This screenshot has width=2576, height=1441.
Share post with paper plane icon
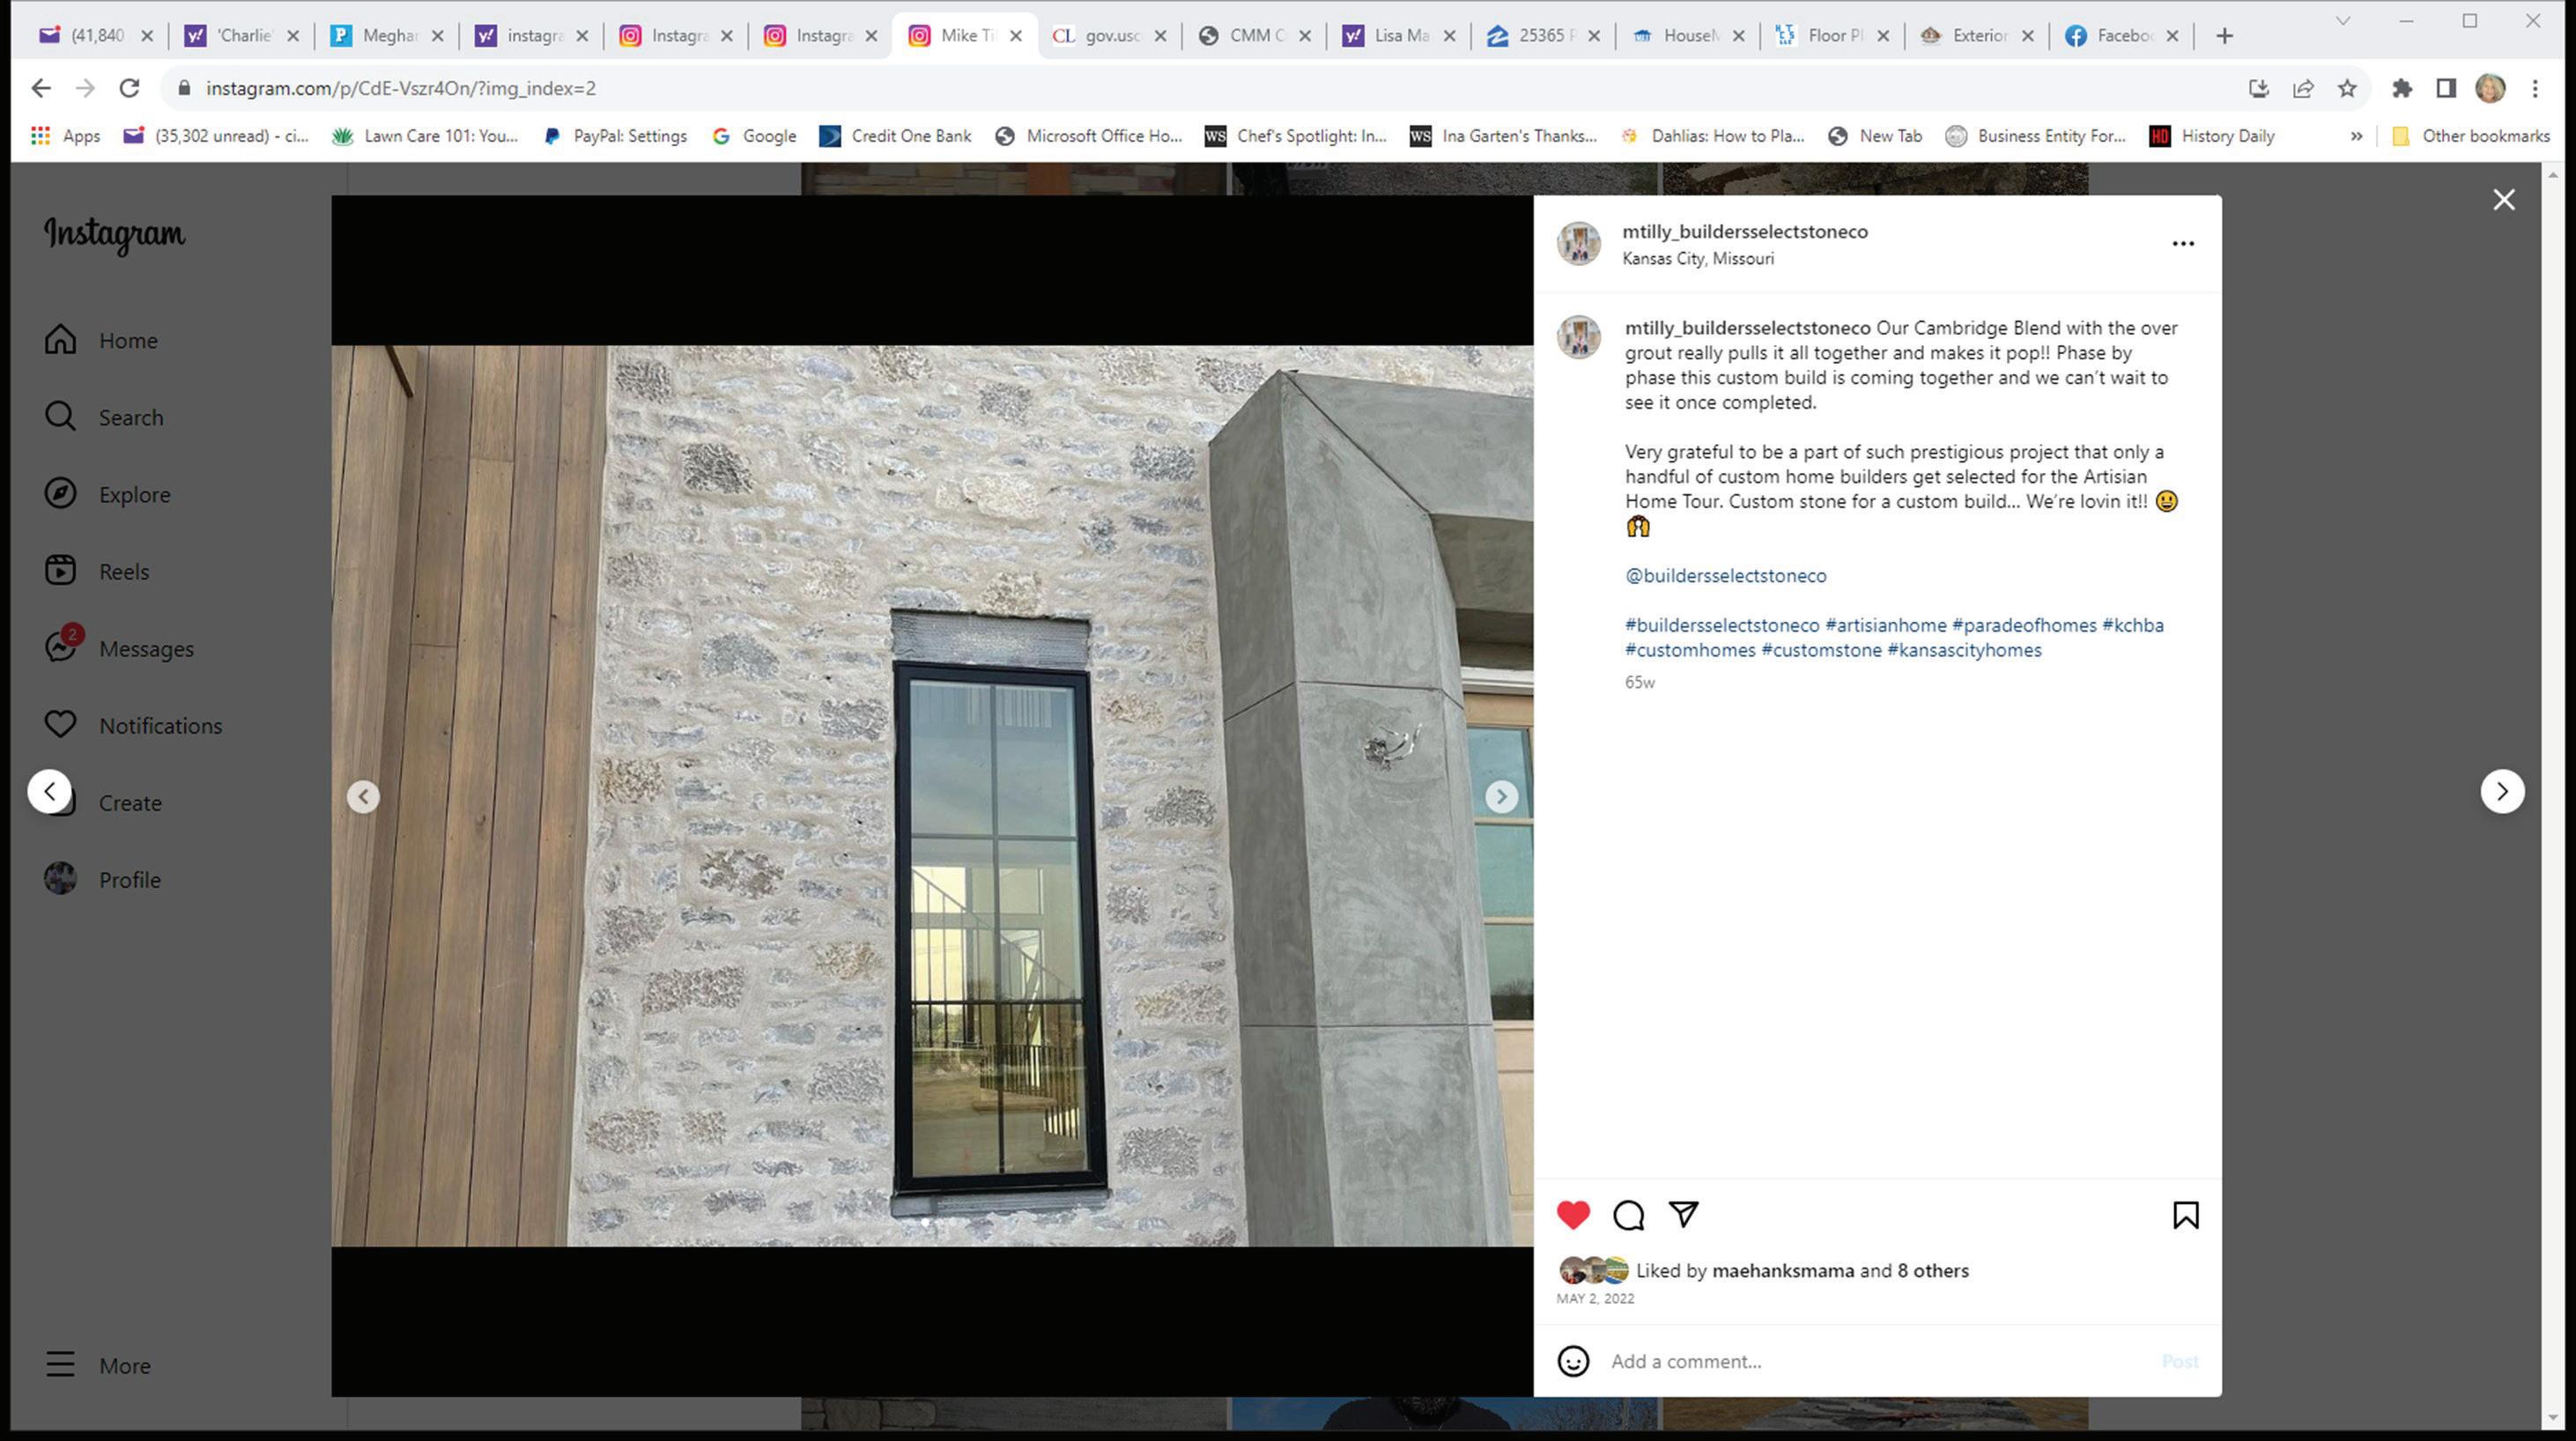coord(1683,1214)
